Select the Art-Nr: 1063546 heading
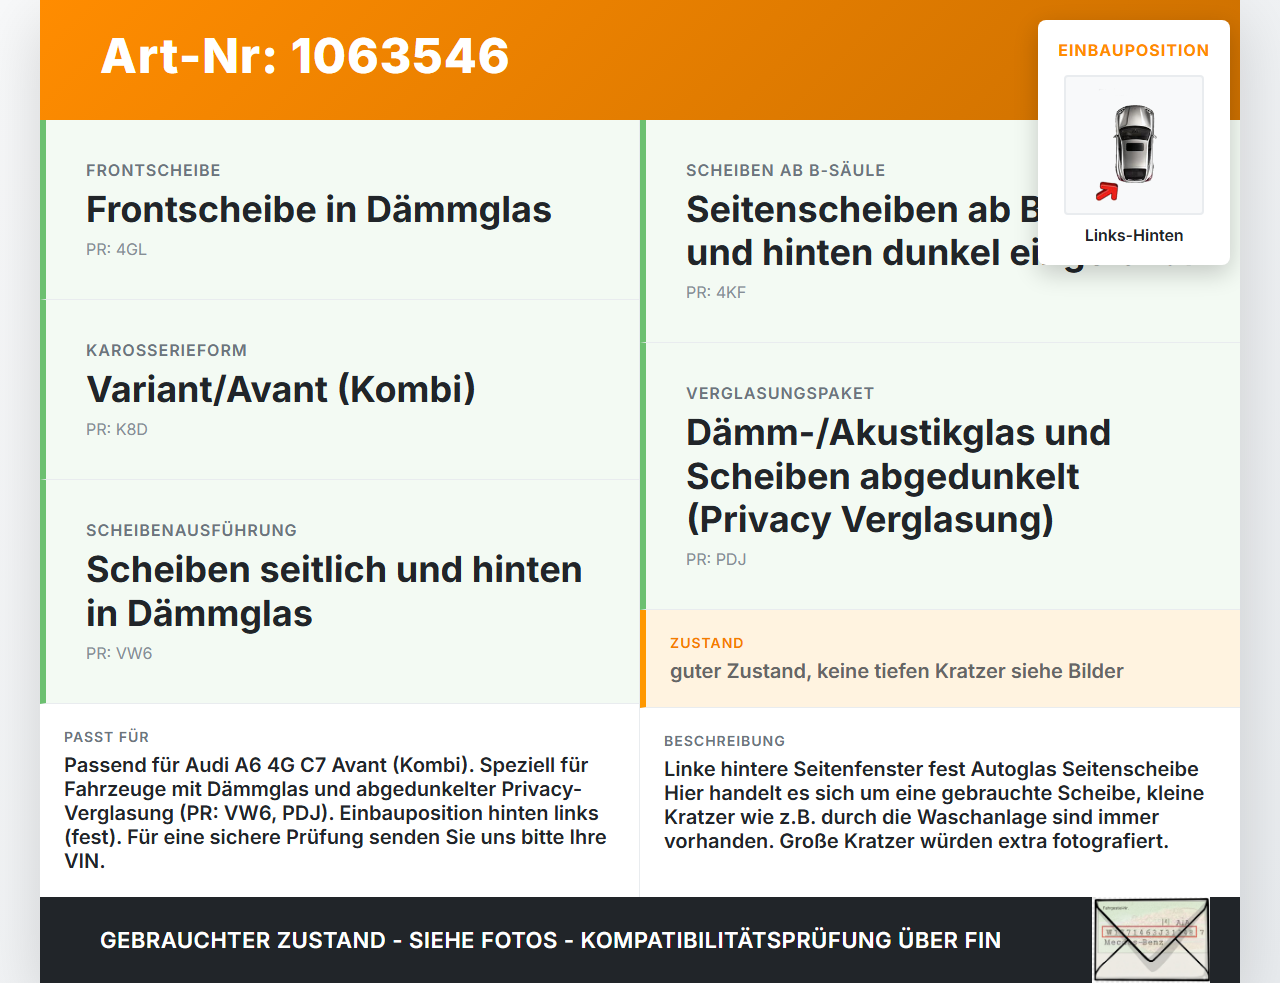The image size is (1280, 983). click(x=305, y=56)
